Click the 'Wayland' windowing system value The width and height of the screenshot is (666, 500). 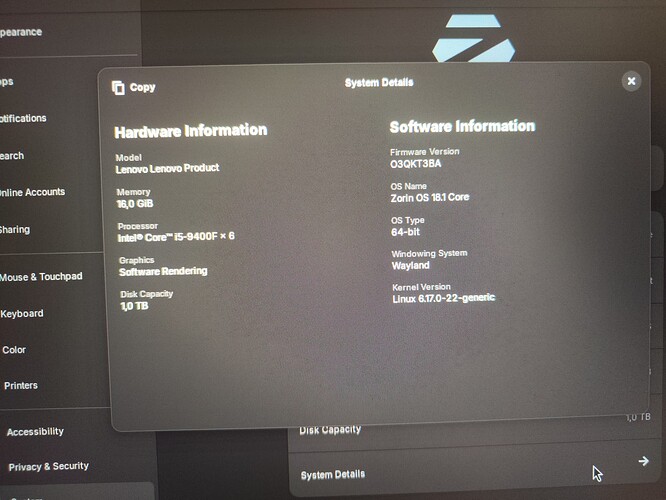(410, 266)
